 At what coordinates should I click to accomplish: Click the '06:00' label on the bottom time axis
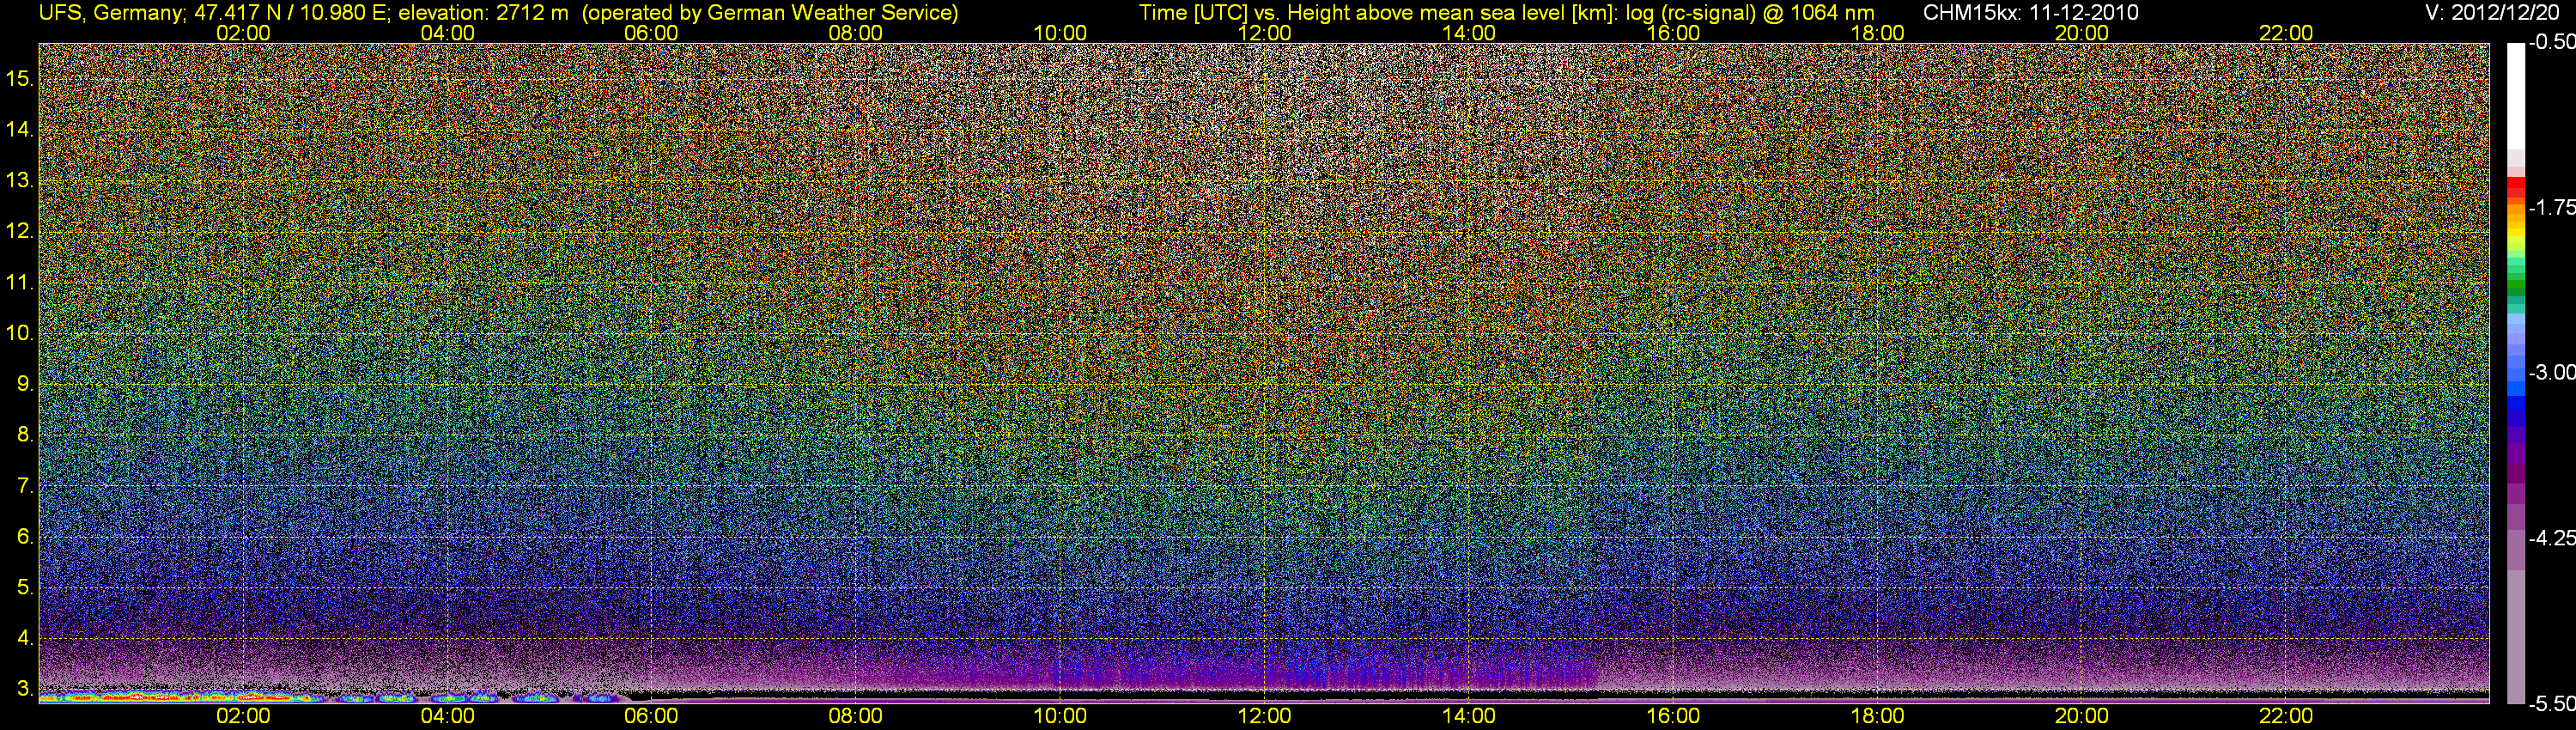pyautogui.click(x=651, y=716)
